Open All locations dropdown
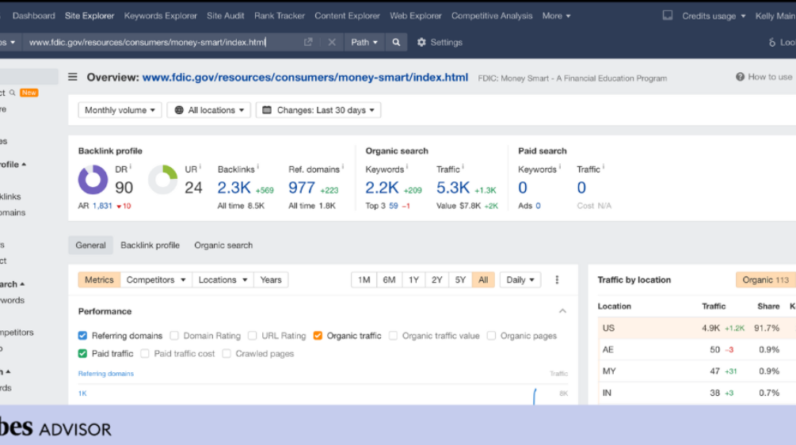The image size is (796, 445). pos(209,110)
